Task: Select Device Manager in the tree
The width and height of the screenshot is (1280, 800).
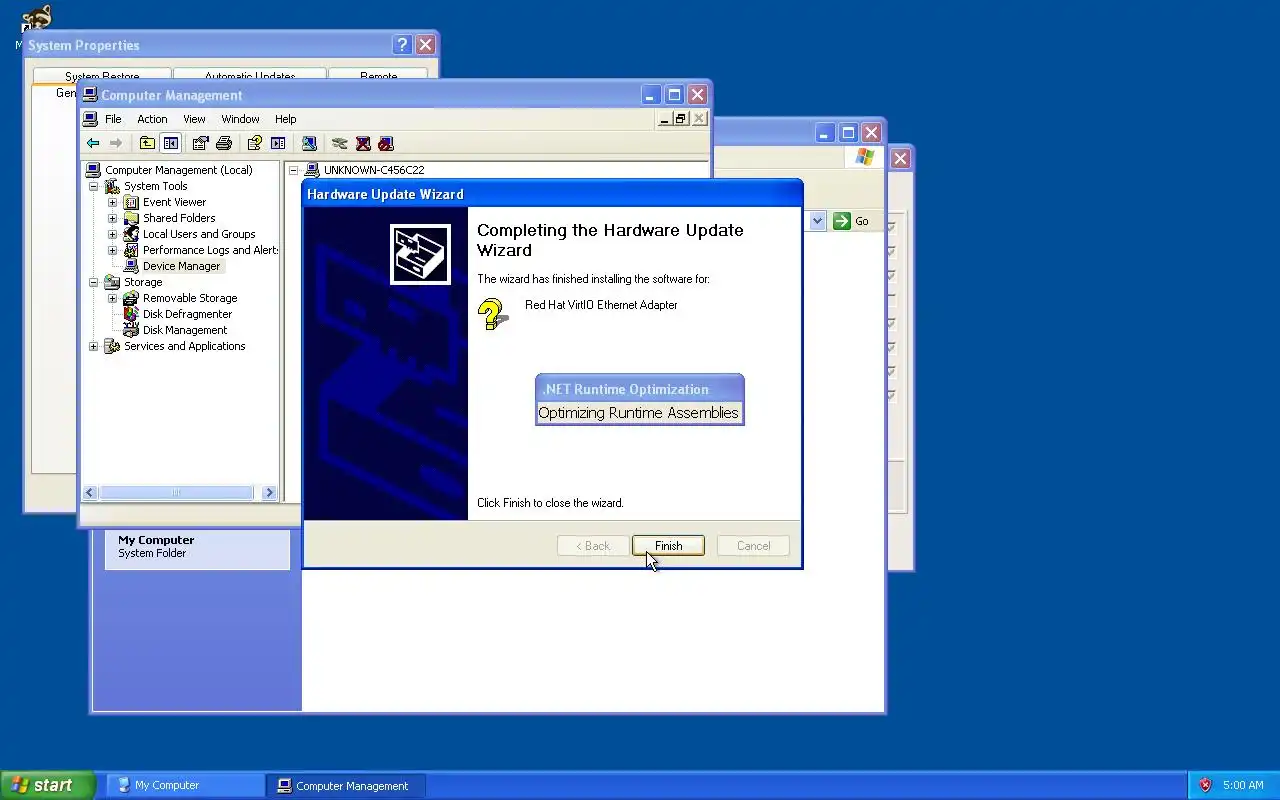Action: [181, 266]
